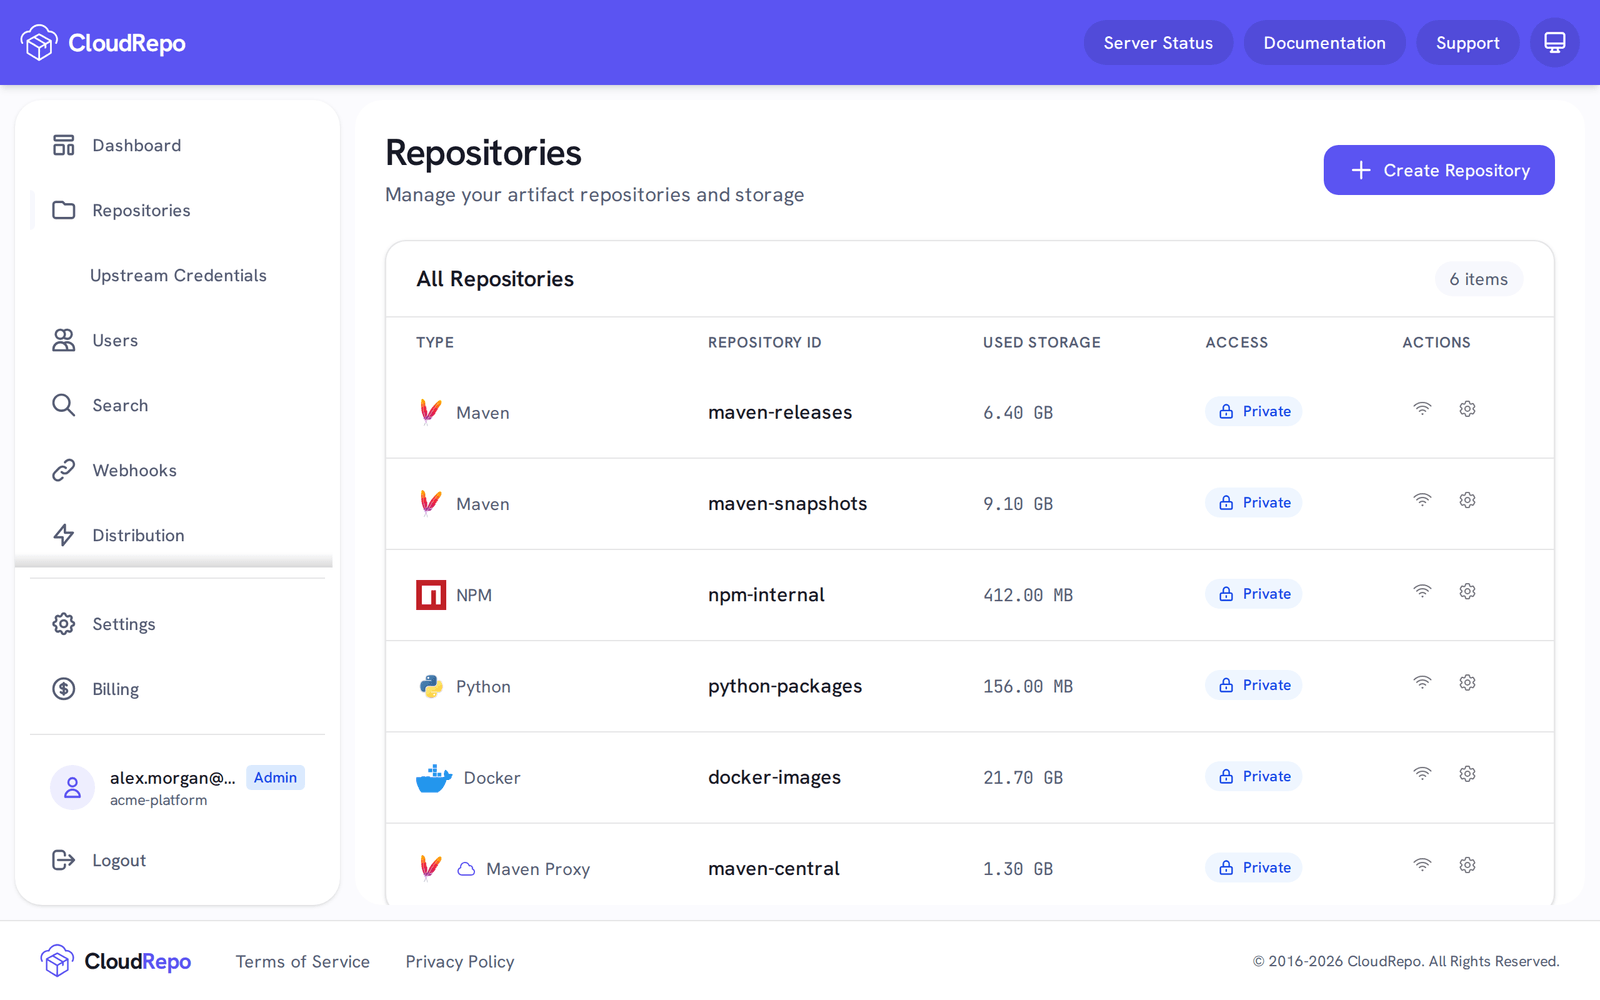Click the monitor icon in top header
Viewport: 1600px width, 1000px height.
click(x=1554, y=43)
